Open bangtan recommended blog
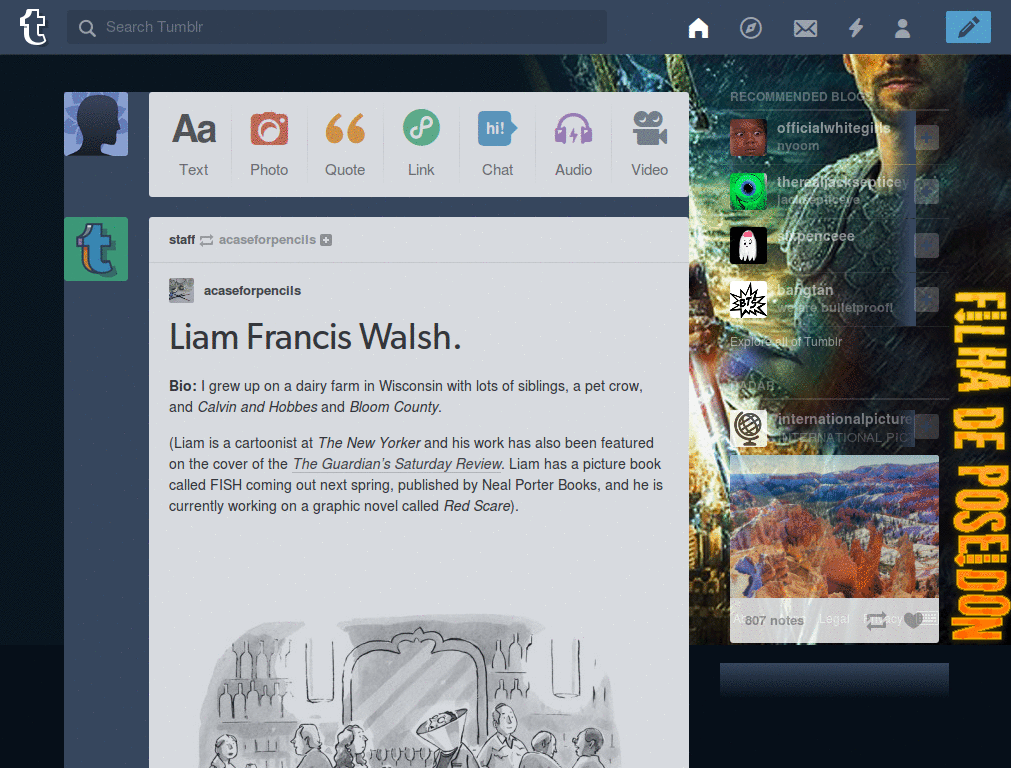Image resolution: width=1024 pixels, height=768 pixels. [805, 290]
